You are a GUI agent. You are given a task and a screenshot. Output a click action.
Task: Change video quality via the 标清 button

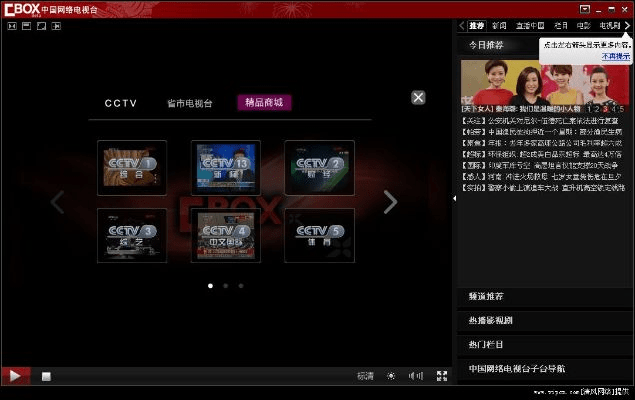[x=365, y=376]
